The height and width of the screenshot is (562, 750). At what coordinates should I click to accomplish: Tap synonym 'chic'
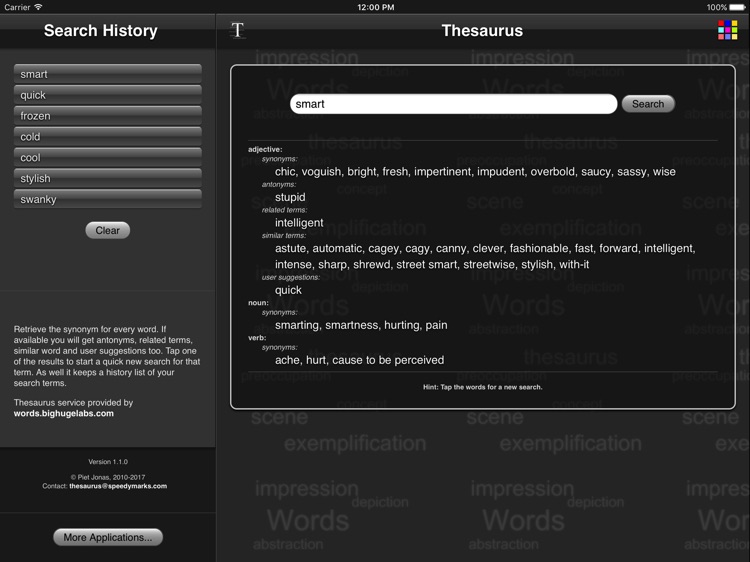[285, 172]
